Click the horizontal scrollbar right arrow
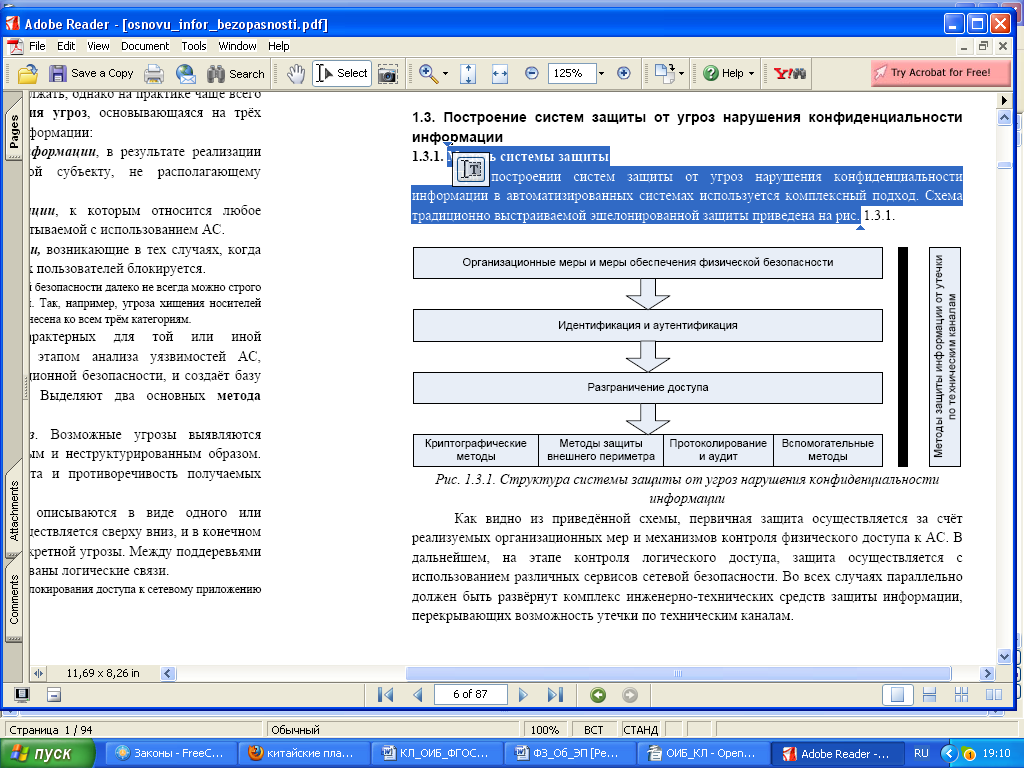 point(987,673)
